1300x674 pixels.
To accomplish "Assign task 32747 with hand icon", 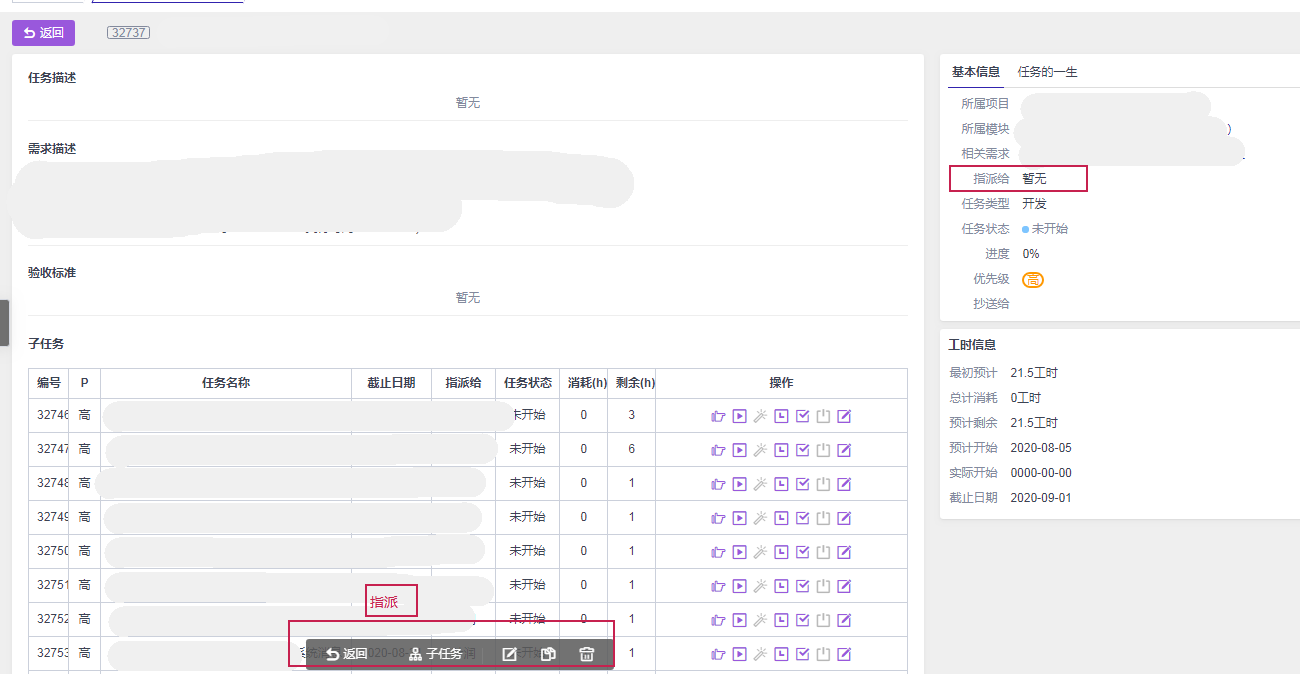I will (x=717, y=450).
